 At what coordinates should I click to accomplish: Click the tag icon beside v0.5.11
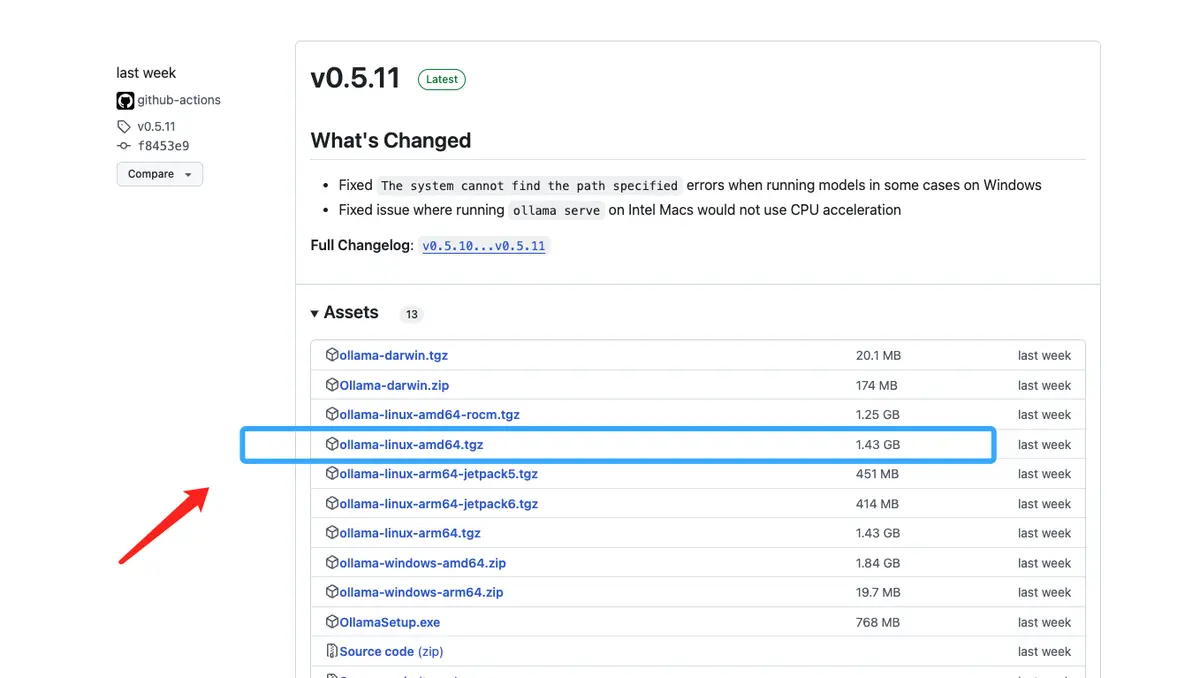click(x=124, y=127)
